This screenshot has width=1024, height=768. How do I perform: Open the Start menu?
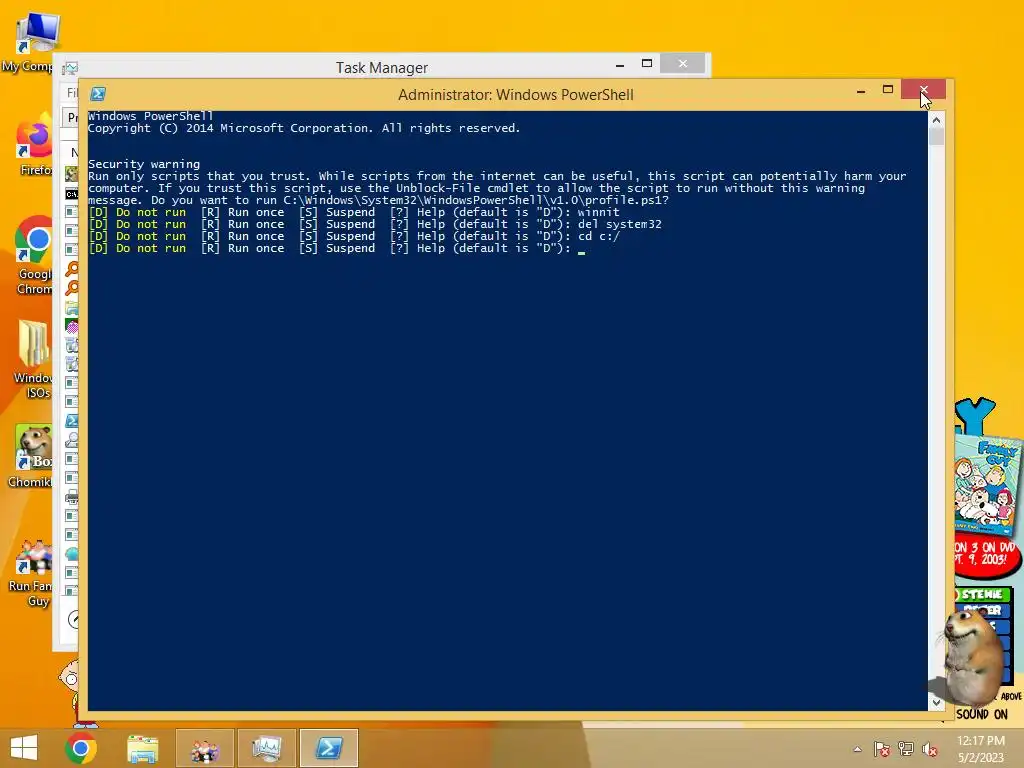tap(24, 748)
